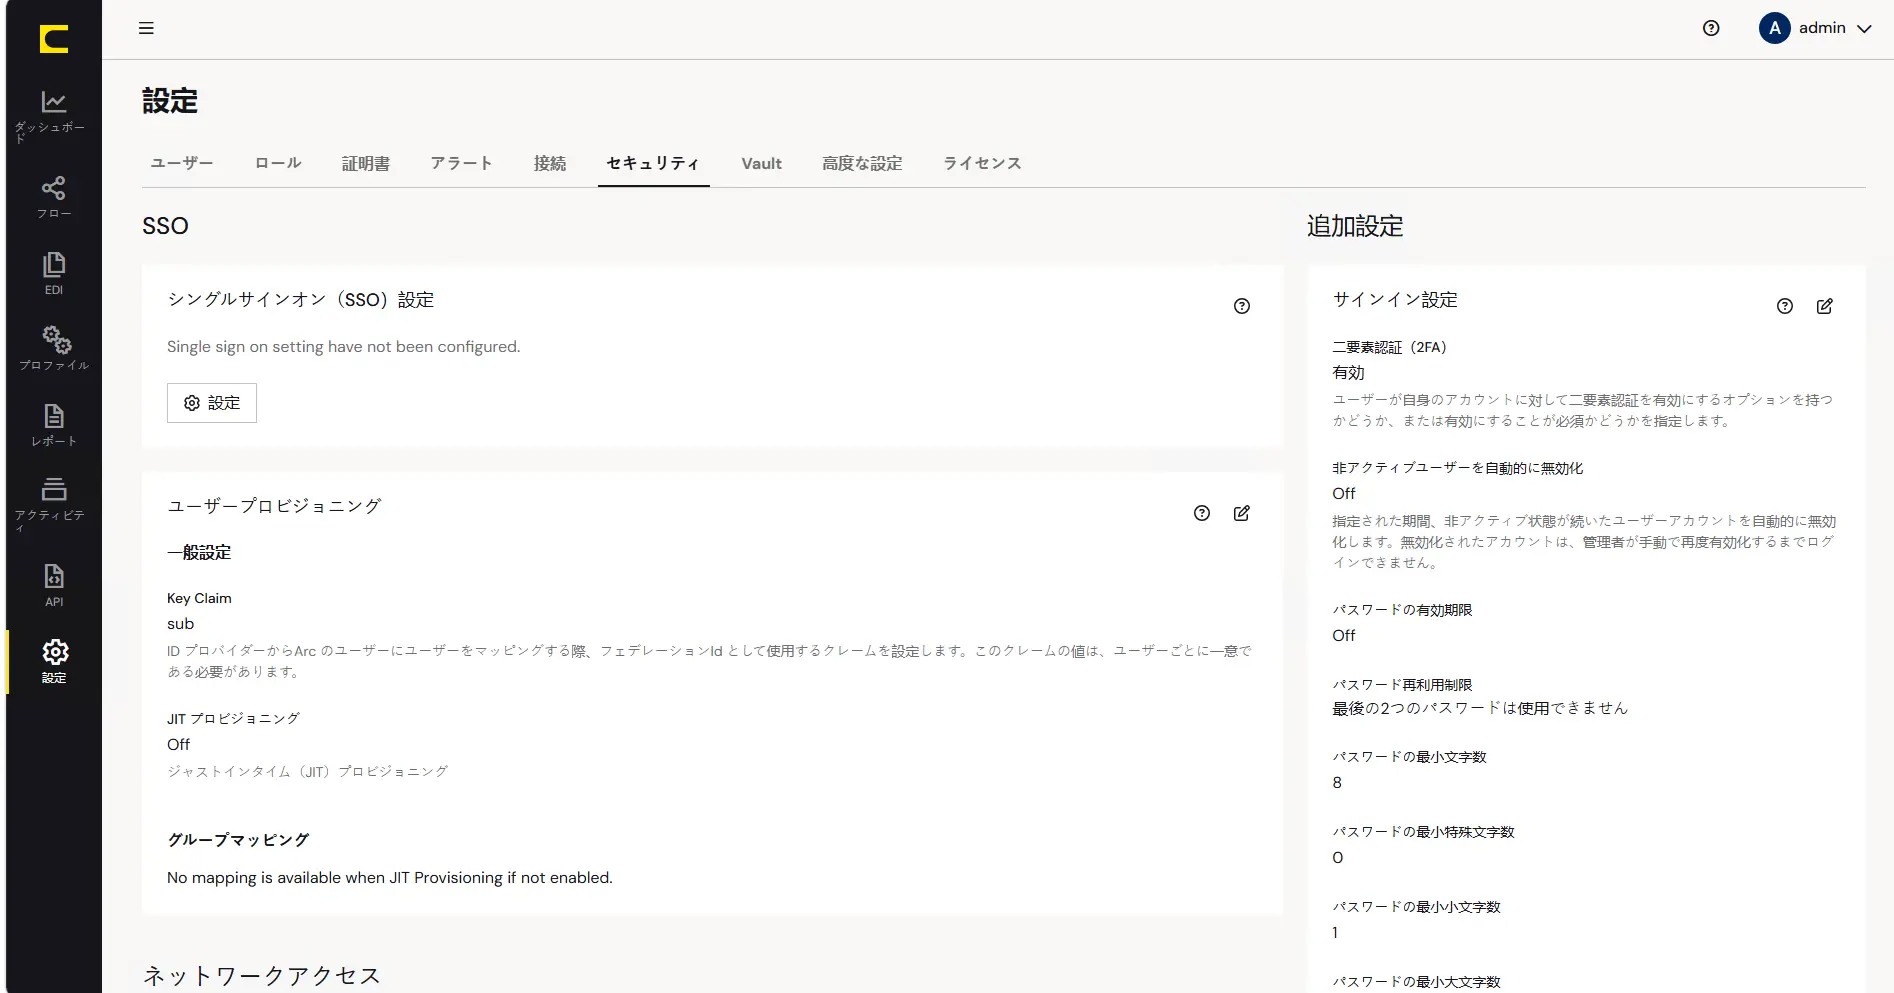This screenshot has width=1894, height=993.
Task: Toggle the hamburger menu icon
Action: click(x=146, y=28)
